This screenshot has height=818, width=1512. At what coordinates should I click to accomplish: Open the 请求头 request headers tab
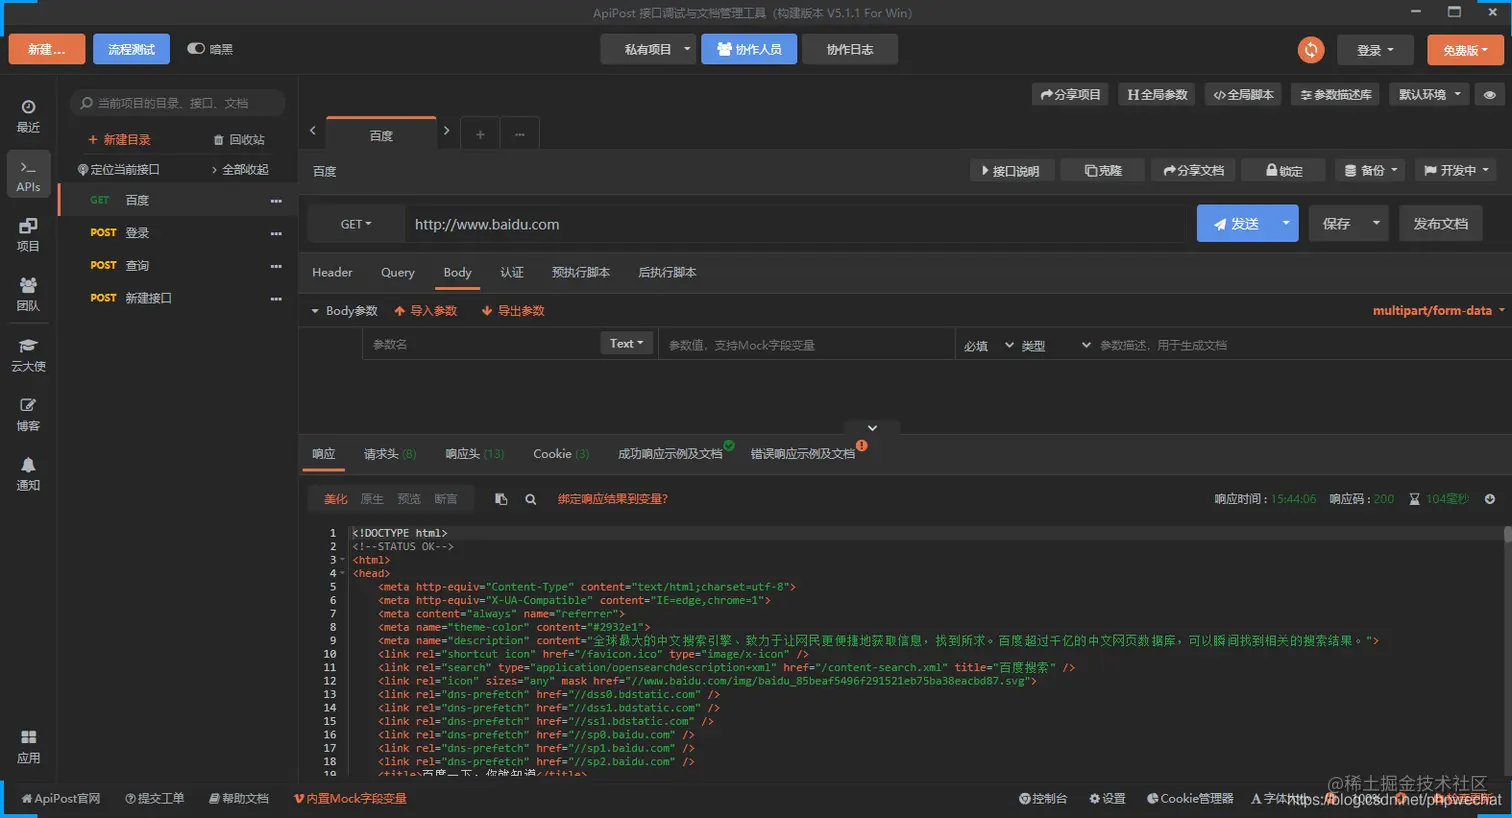tap(390, 454)
